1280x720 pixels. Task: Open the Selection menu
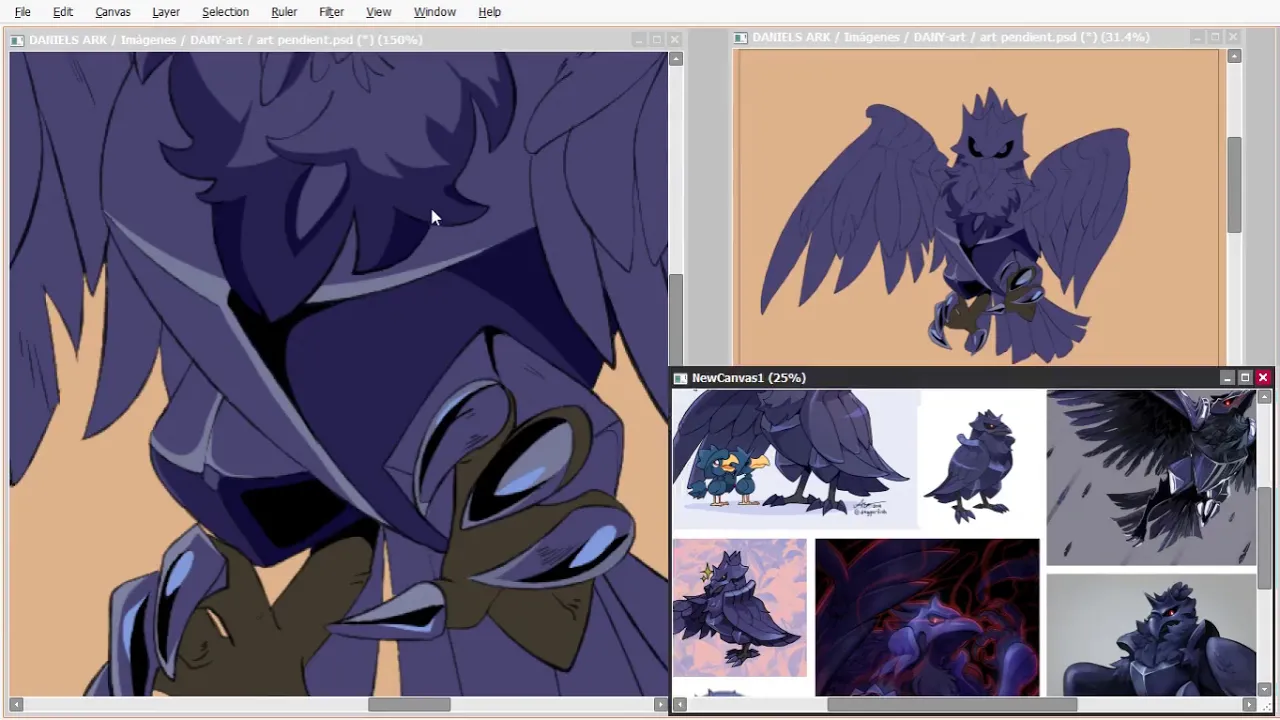tap(225, 12)
